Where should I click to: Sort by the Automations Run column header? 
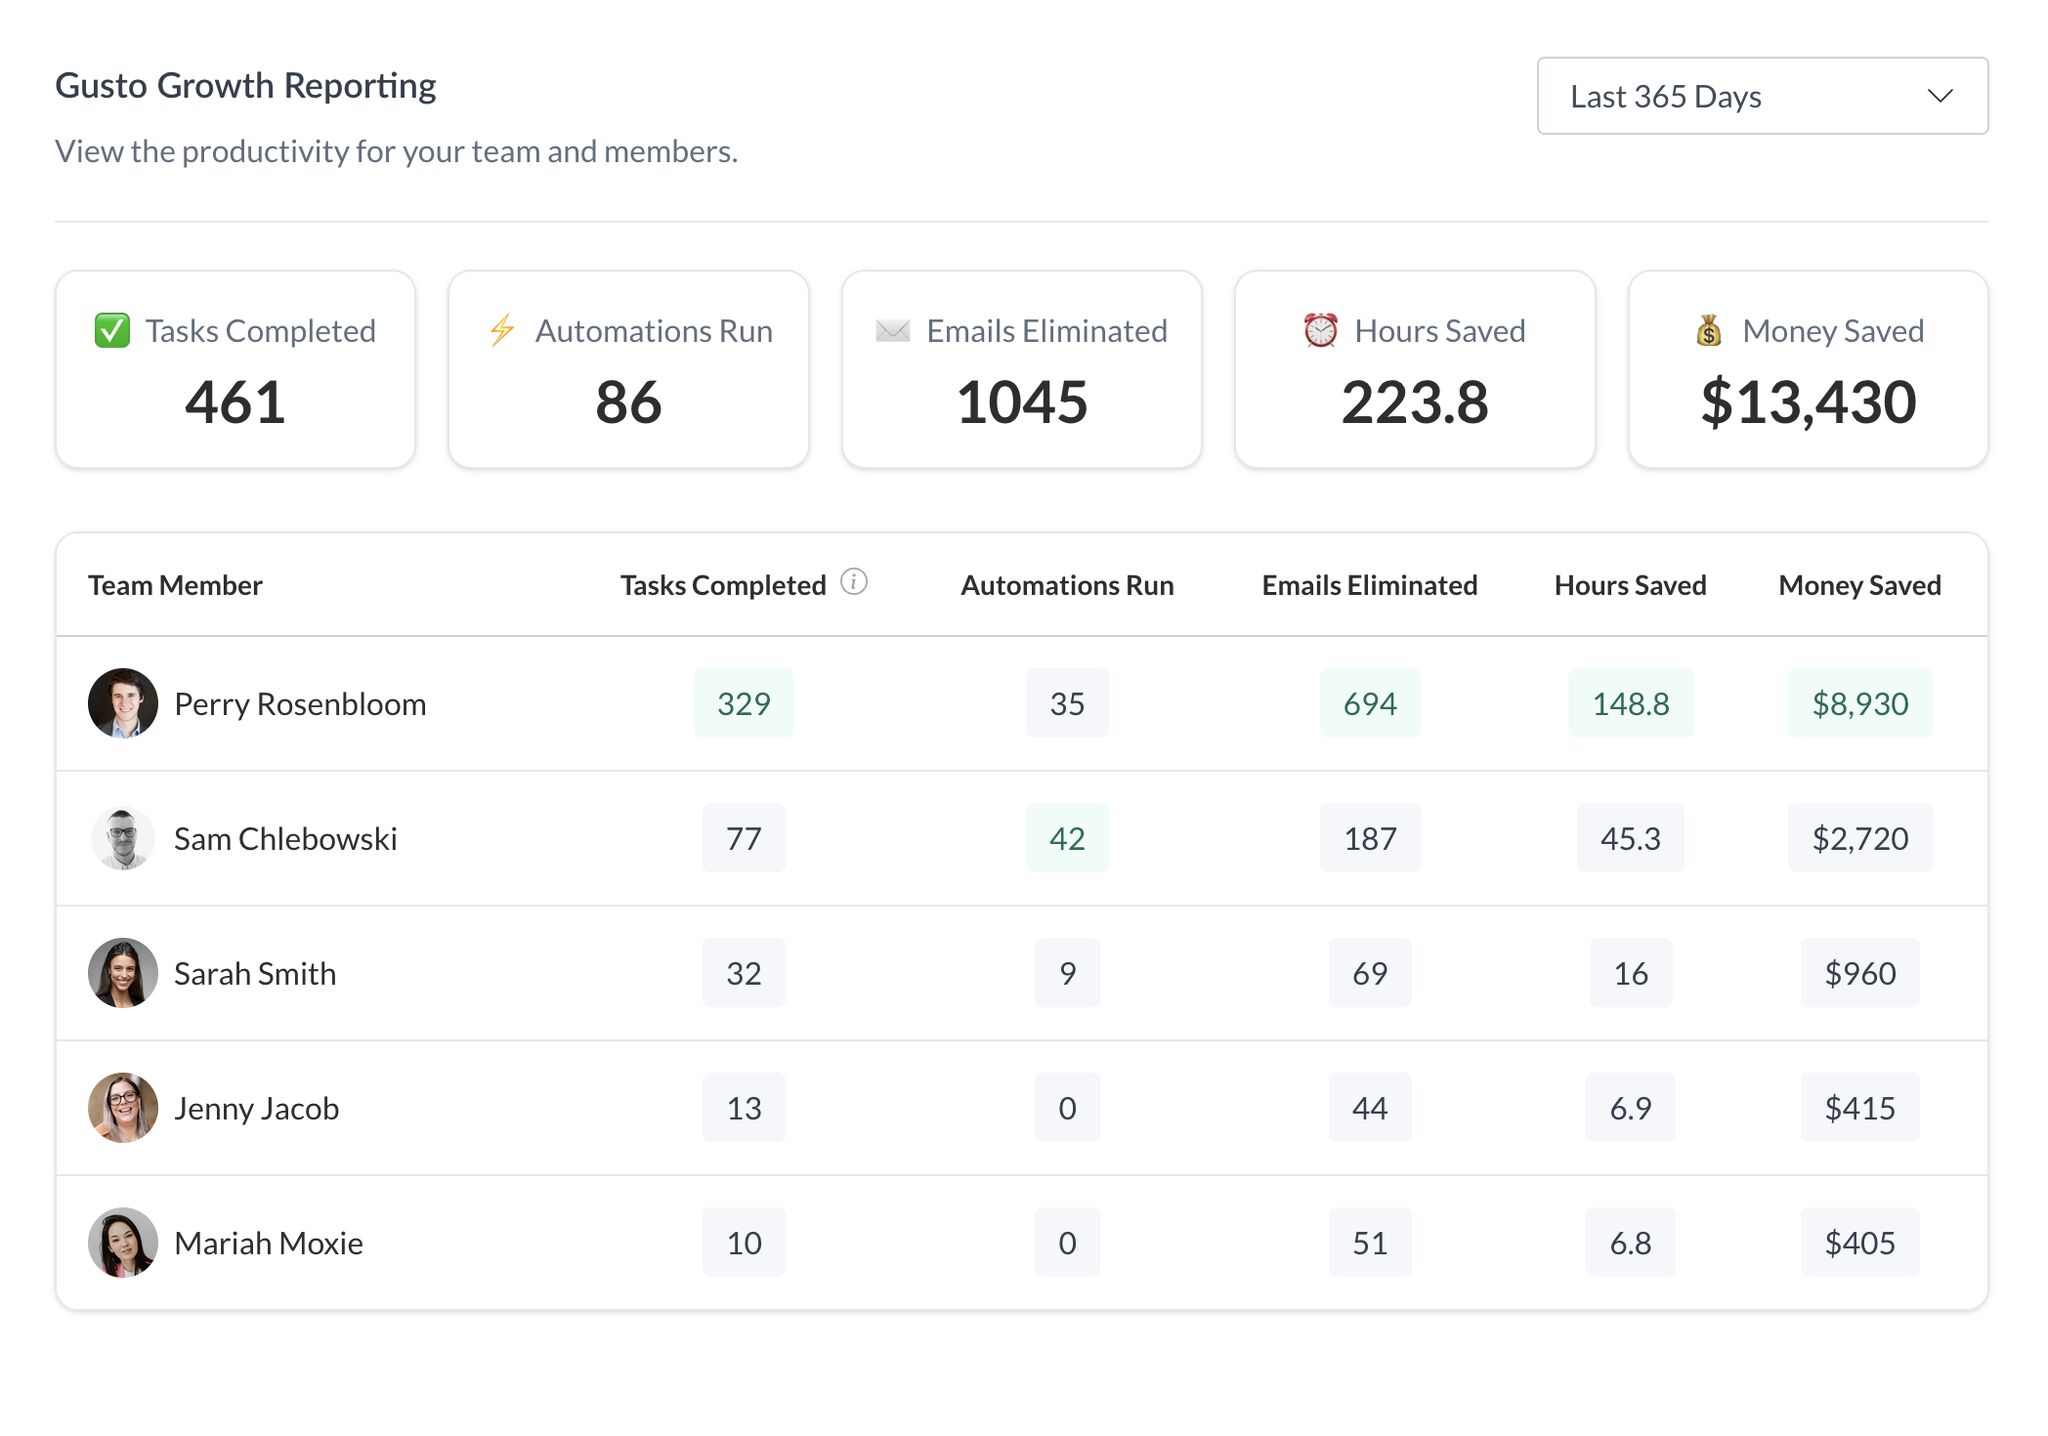click(1067, 585)
